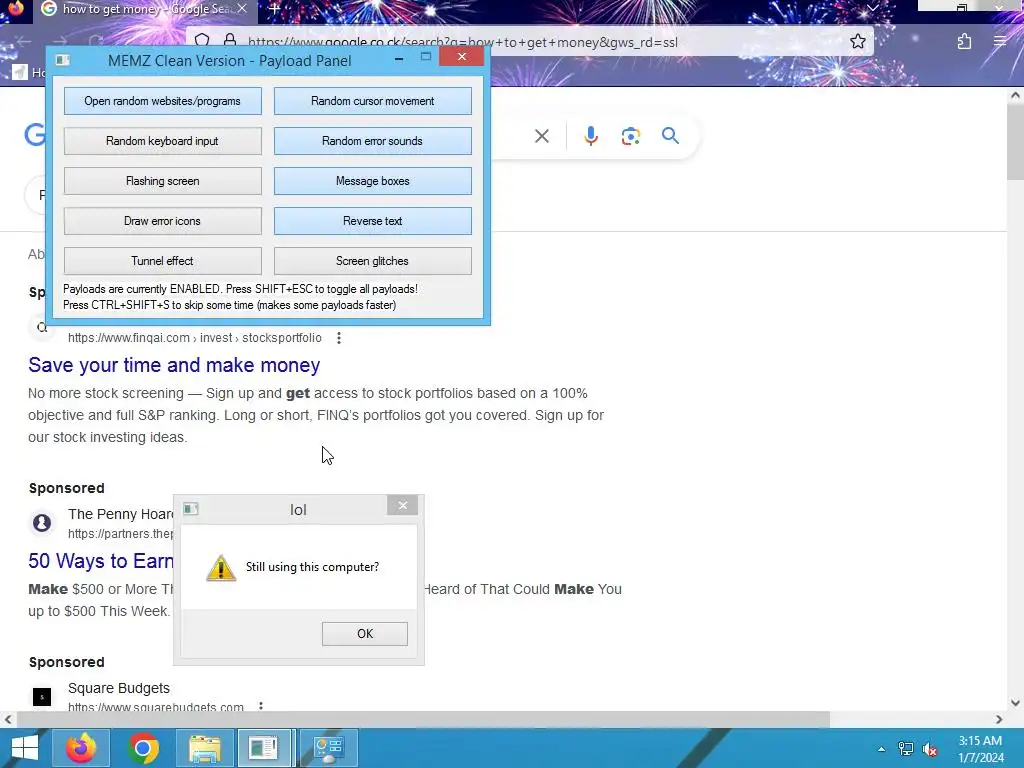Click the lol dialog title icon

click(x=191, y=509)
